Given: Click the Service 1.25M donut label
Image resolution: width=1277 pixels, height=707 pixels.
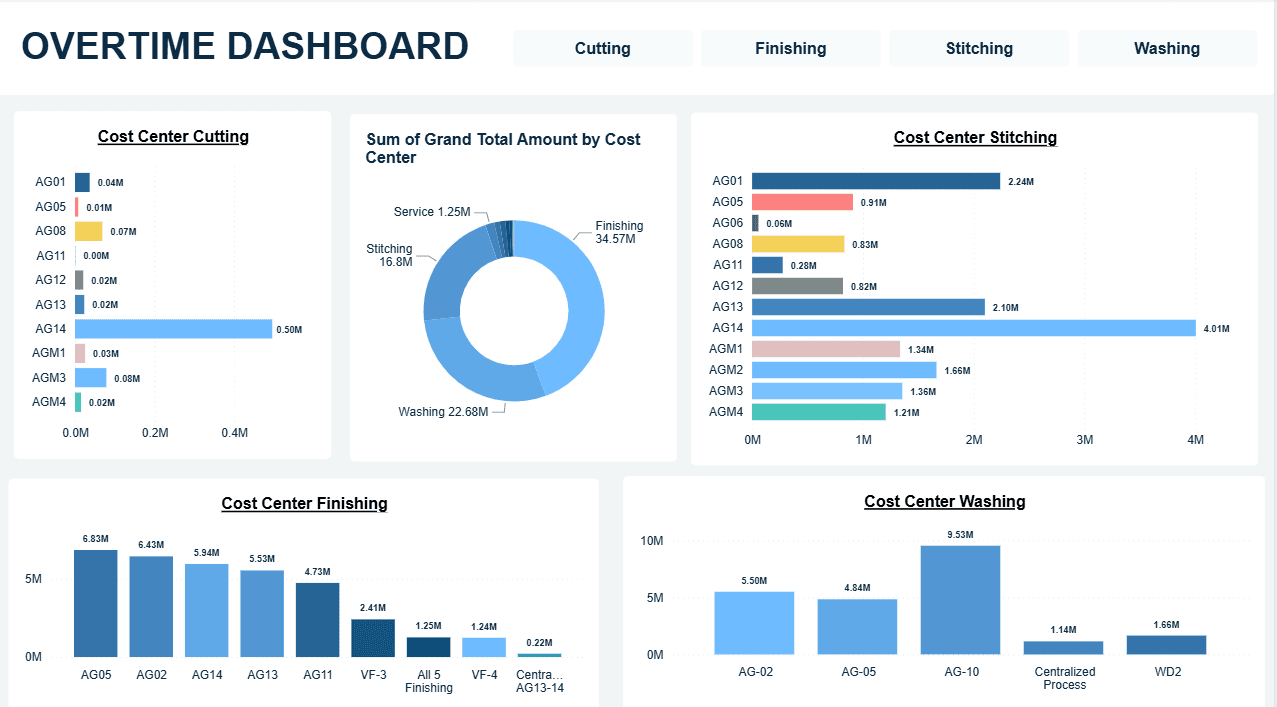Looking at the screenshot, I should (432, 212).
